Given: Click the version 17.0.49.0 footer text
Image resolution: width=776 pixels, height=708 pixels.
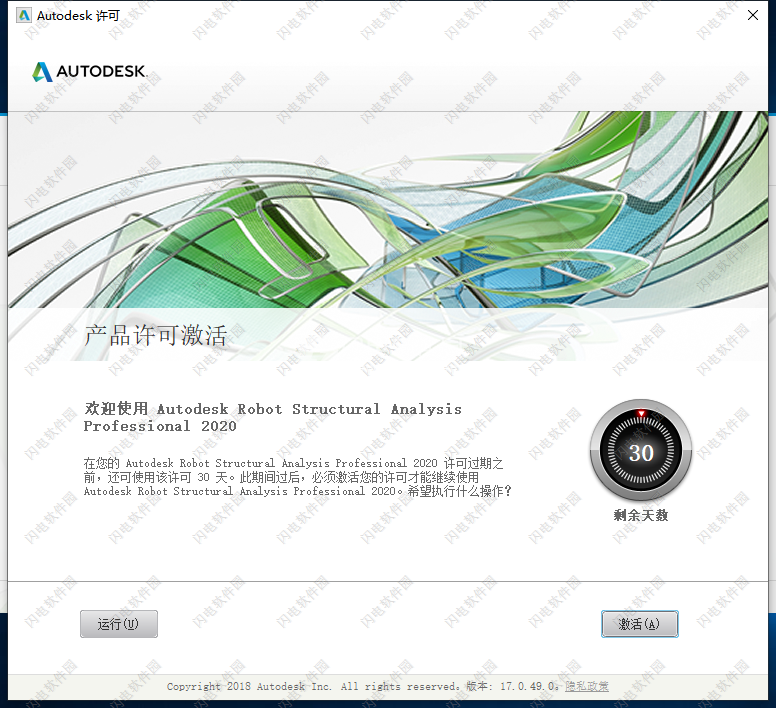Looking at the screenshot, I should click(513, 686).
